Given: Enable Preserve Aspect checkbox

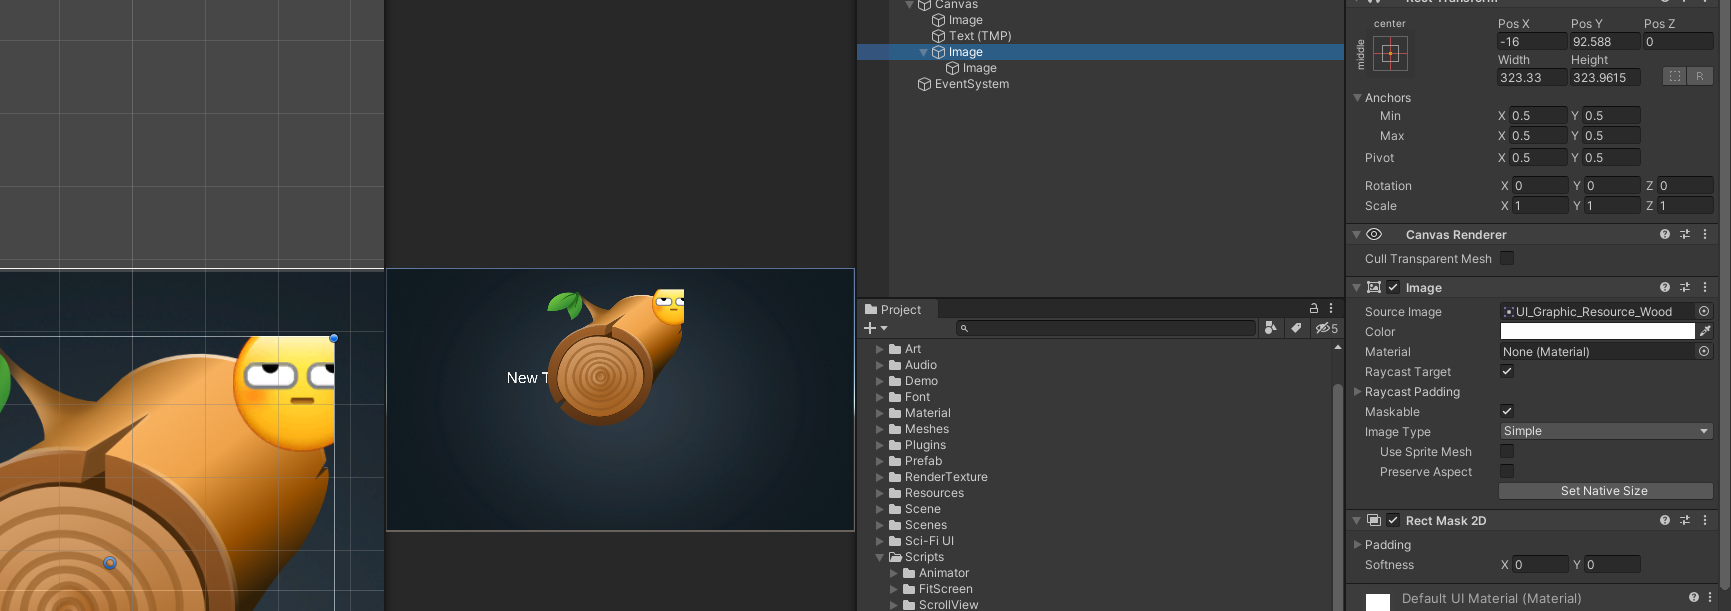Looking at the screenshot, I should [x=1507, y=471].
